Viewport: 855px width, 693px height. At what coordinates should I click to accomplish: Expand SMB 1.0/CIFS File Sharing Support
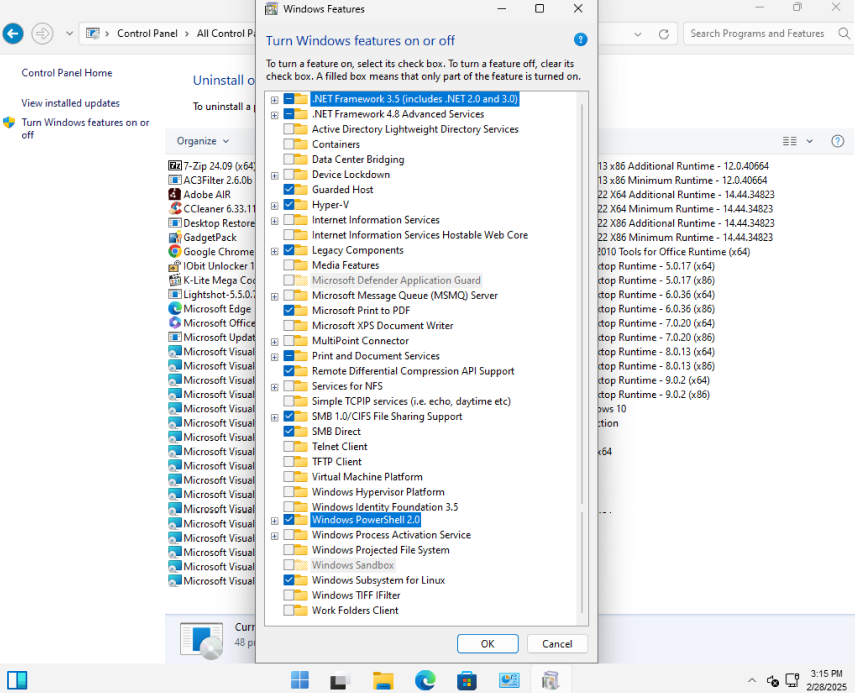[x=274, y=417]
